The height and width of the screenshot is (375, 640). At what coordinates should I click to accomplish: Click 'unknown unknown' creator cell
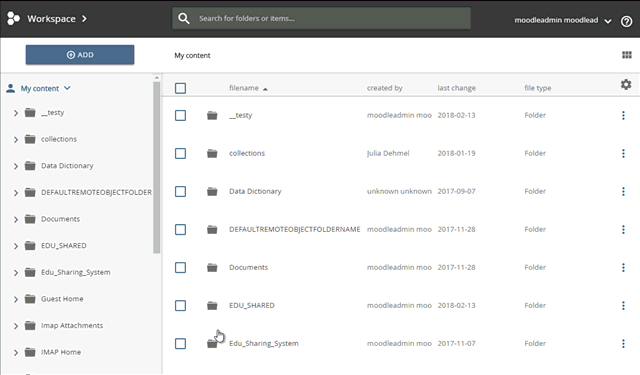(399, 191)
